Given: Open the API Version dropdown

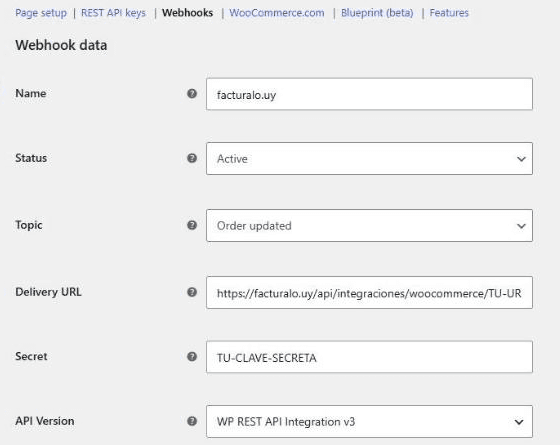Looking at the screenshot, I should (x=369, y=421).
